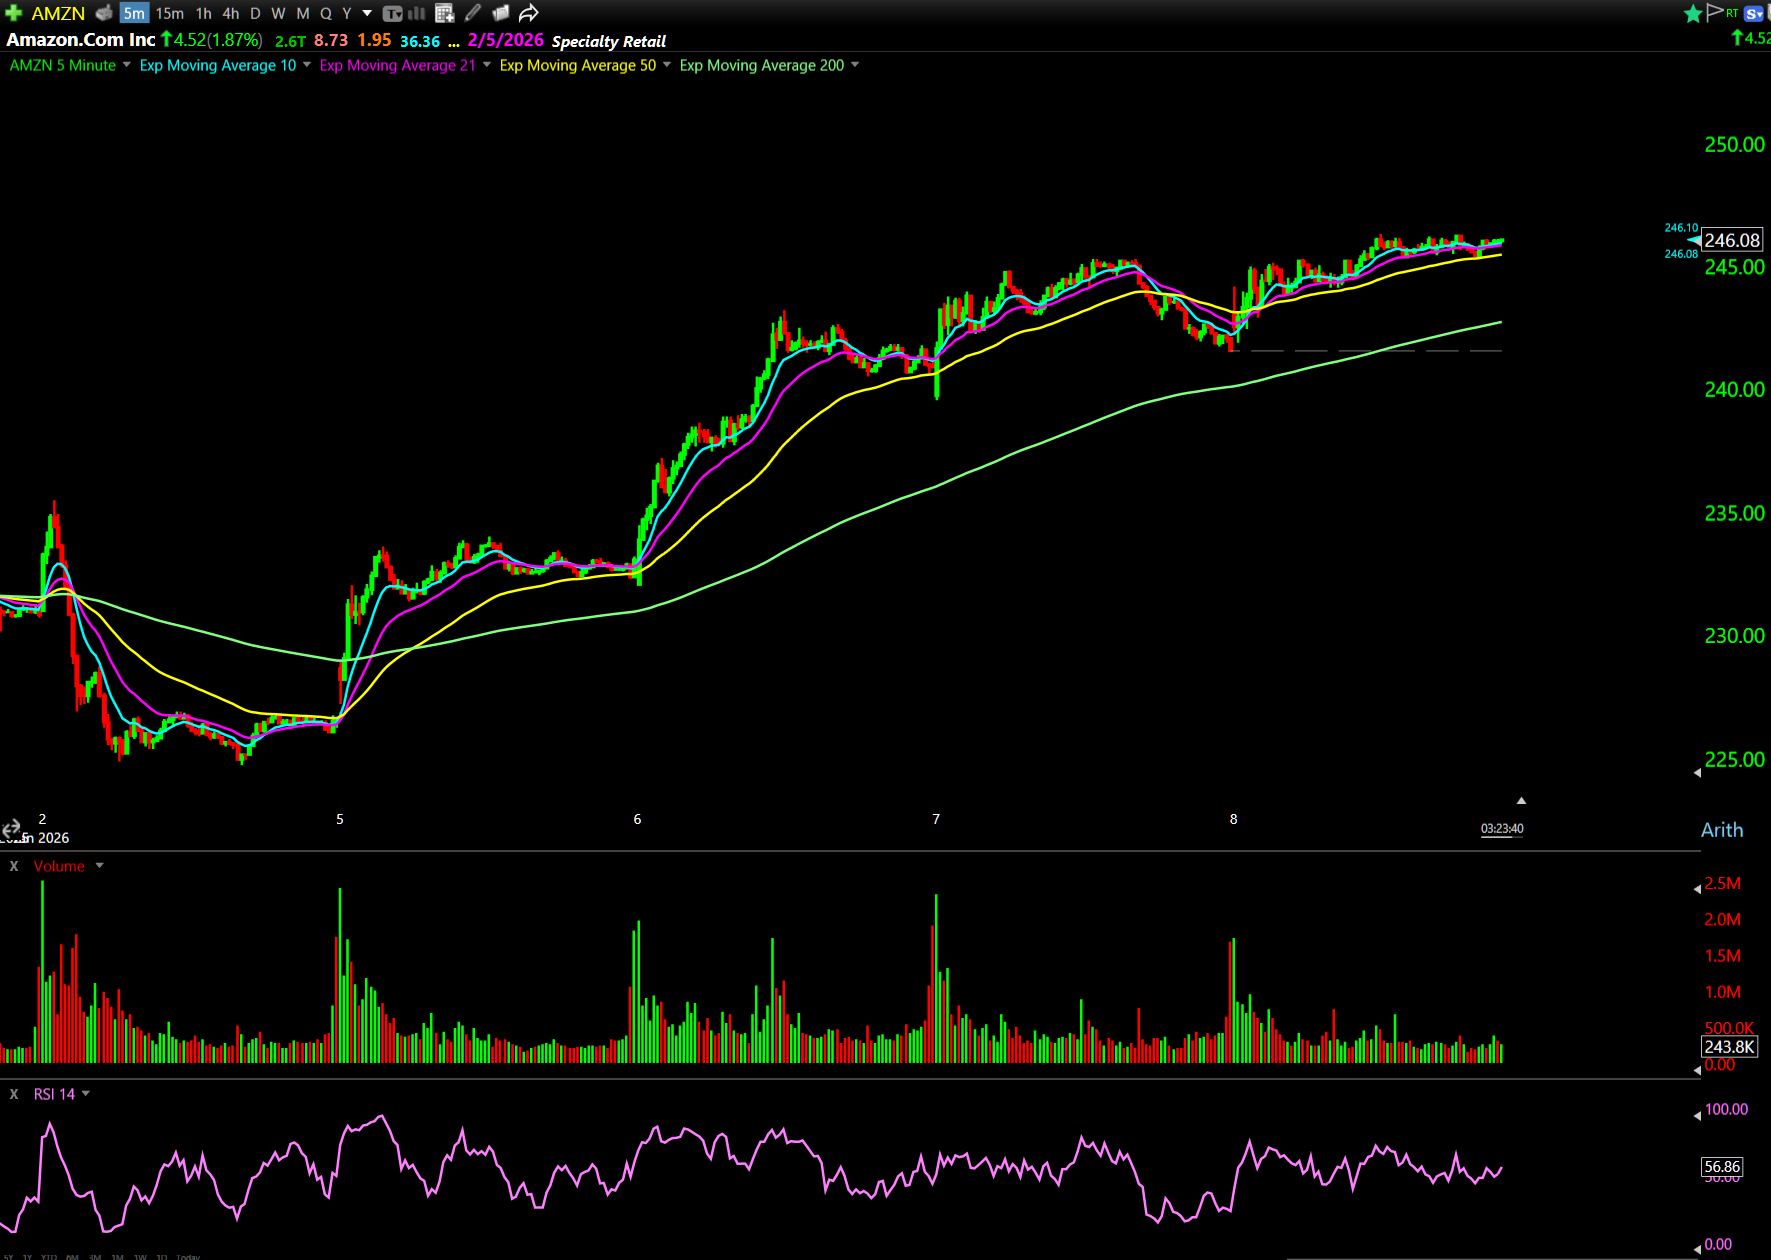Click the gray icon right of AMZN
Image resolution: width=1771 pixels, height=1260 pixels.
[x=104, y=13]
